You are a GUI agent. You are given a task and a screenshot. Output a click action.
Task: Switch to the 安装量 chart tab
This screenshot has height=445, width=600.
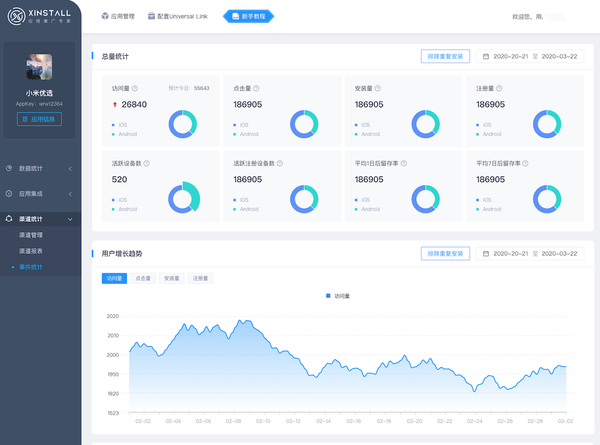(171, 278)
